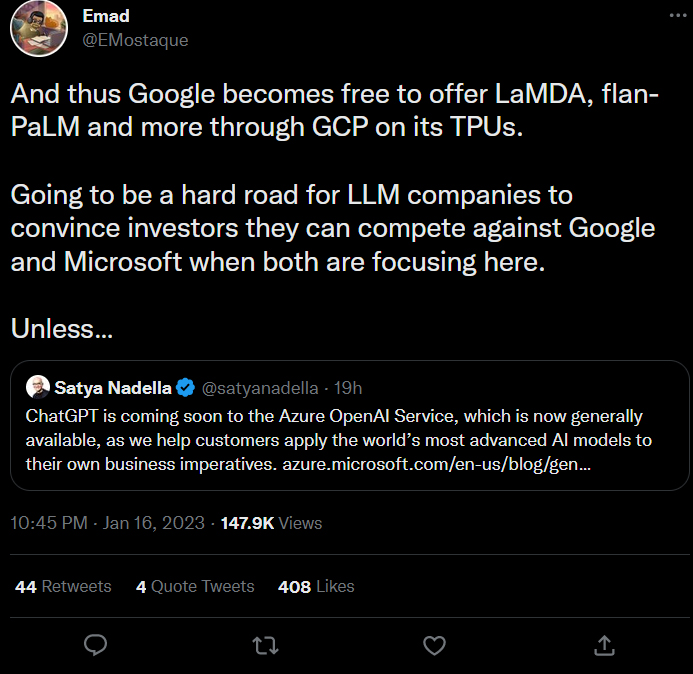The image size is (693, 674).
Task: Click Satya Nadella's blue verified badge
Action: point(185,387)
